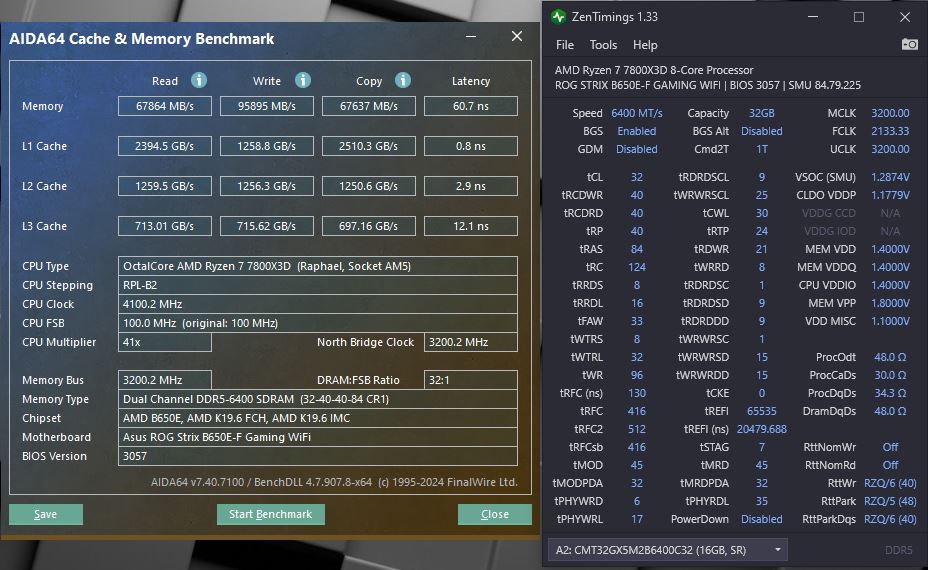Click the tRAS value 84
Image resolution: width=928 pixels, height=570 pixels.
tap(637, 249)
